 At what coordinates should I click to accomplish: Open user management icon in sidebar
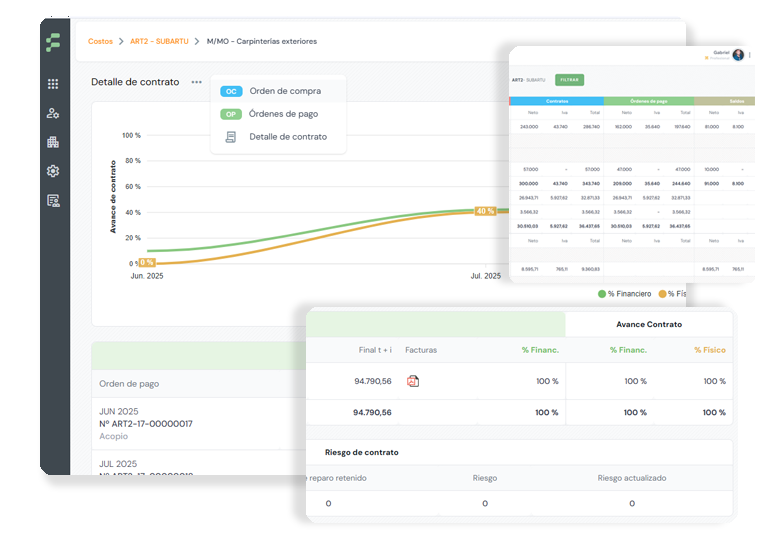(53, 113)
